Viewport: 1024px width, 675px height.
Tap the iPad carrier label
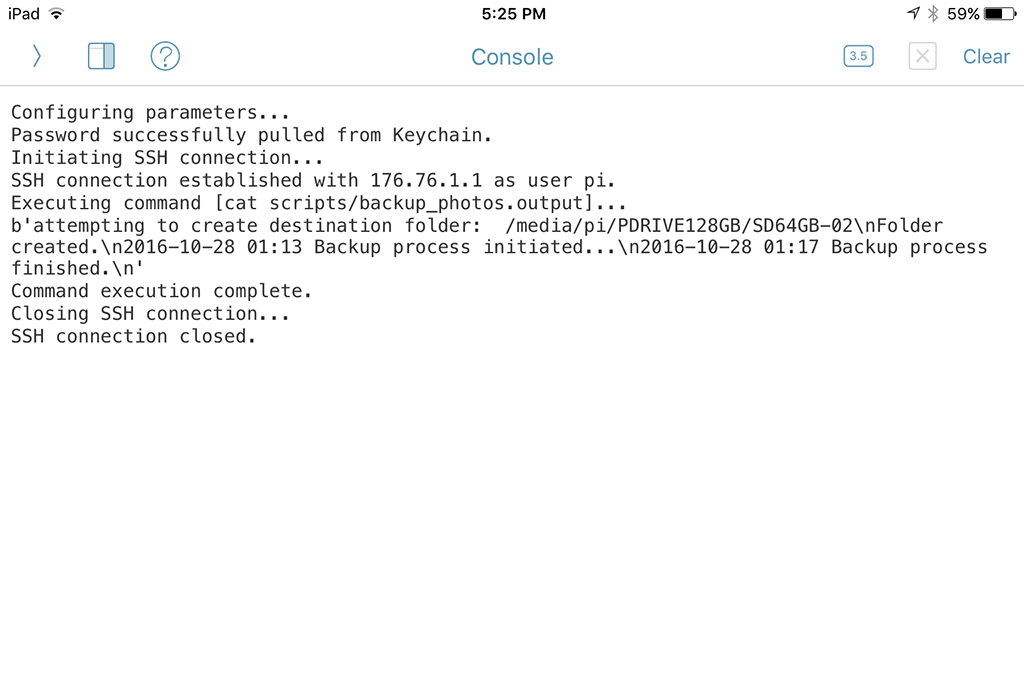24,14
